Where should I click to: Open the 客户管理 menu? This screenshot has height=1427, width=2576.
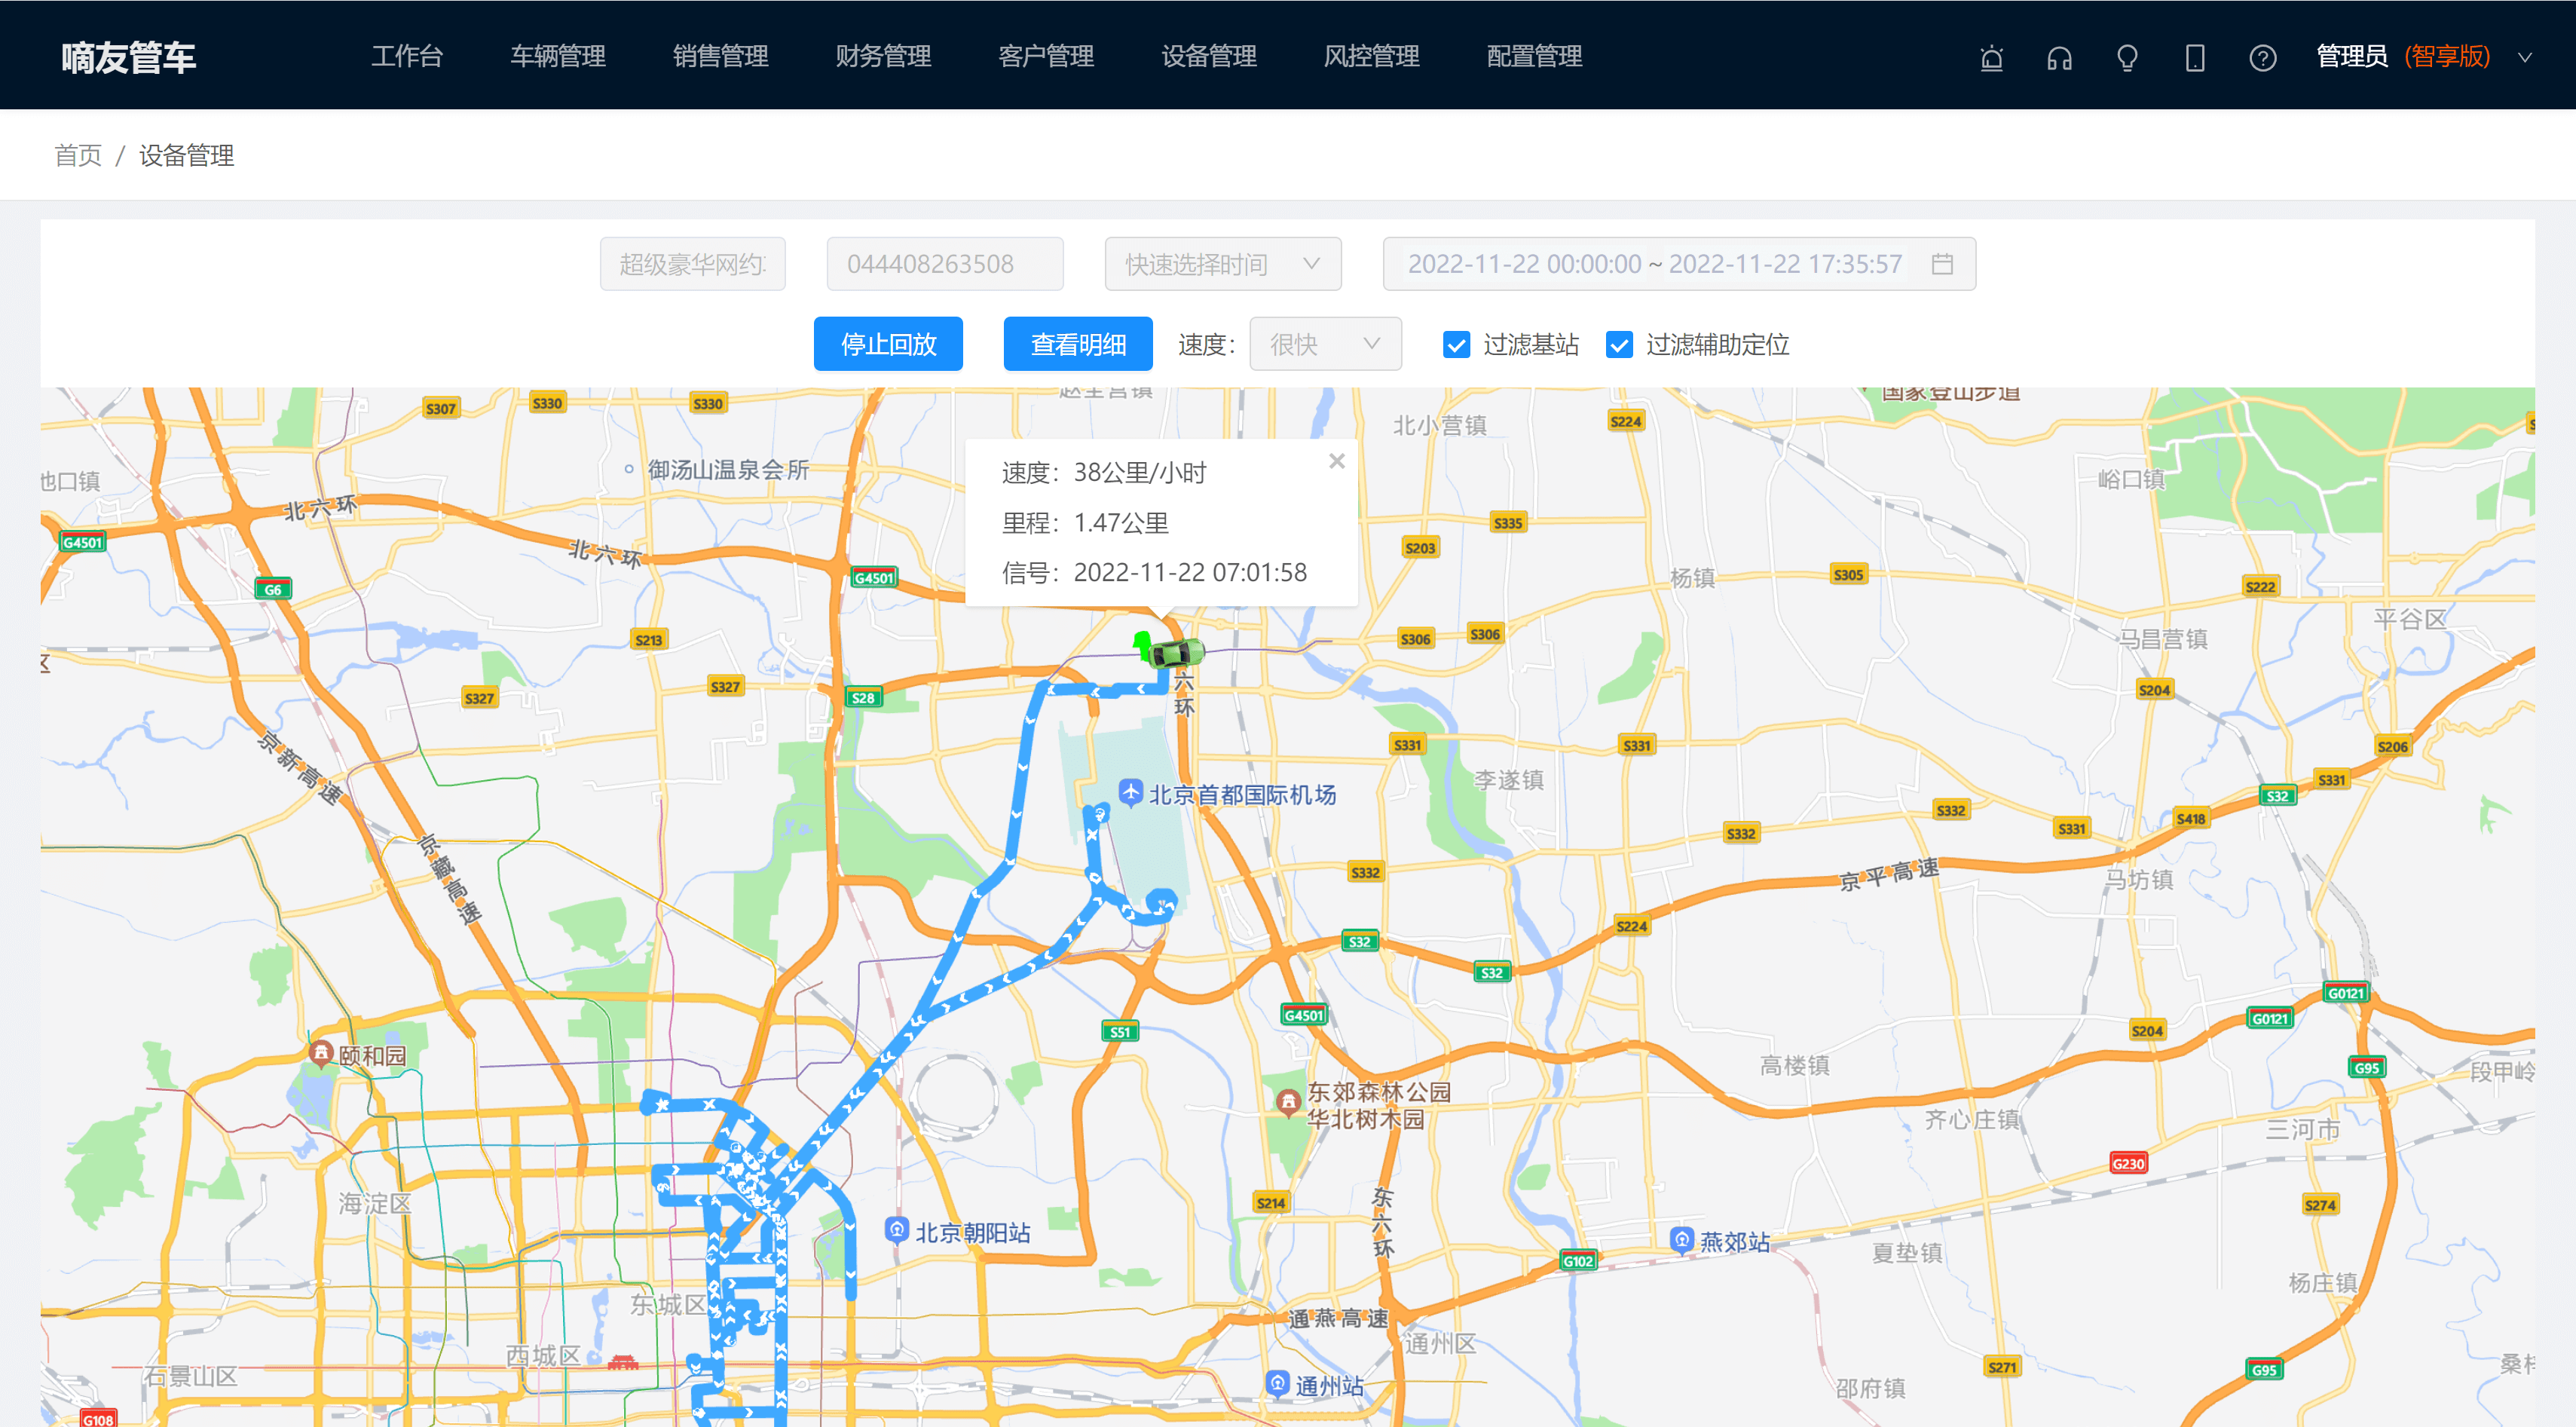point(1046,57)
